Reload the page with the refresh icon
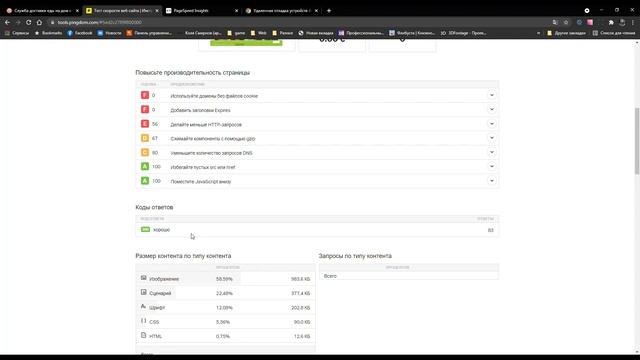 (x=29, y=22)
